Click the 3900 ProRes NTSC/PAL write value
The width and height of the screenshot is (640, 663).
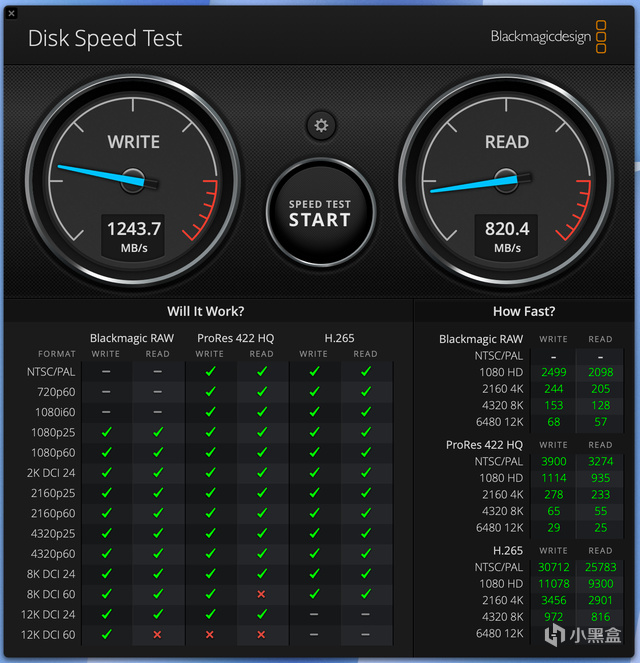554,461
